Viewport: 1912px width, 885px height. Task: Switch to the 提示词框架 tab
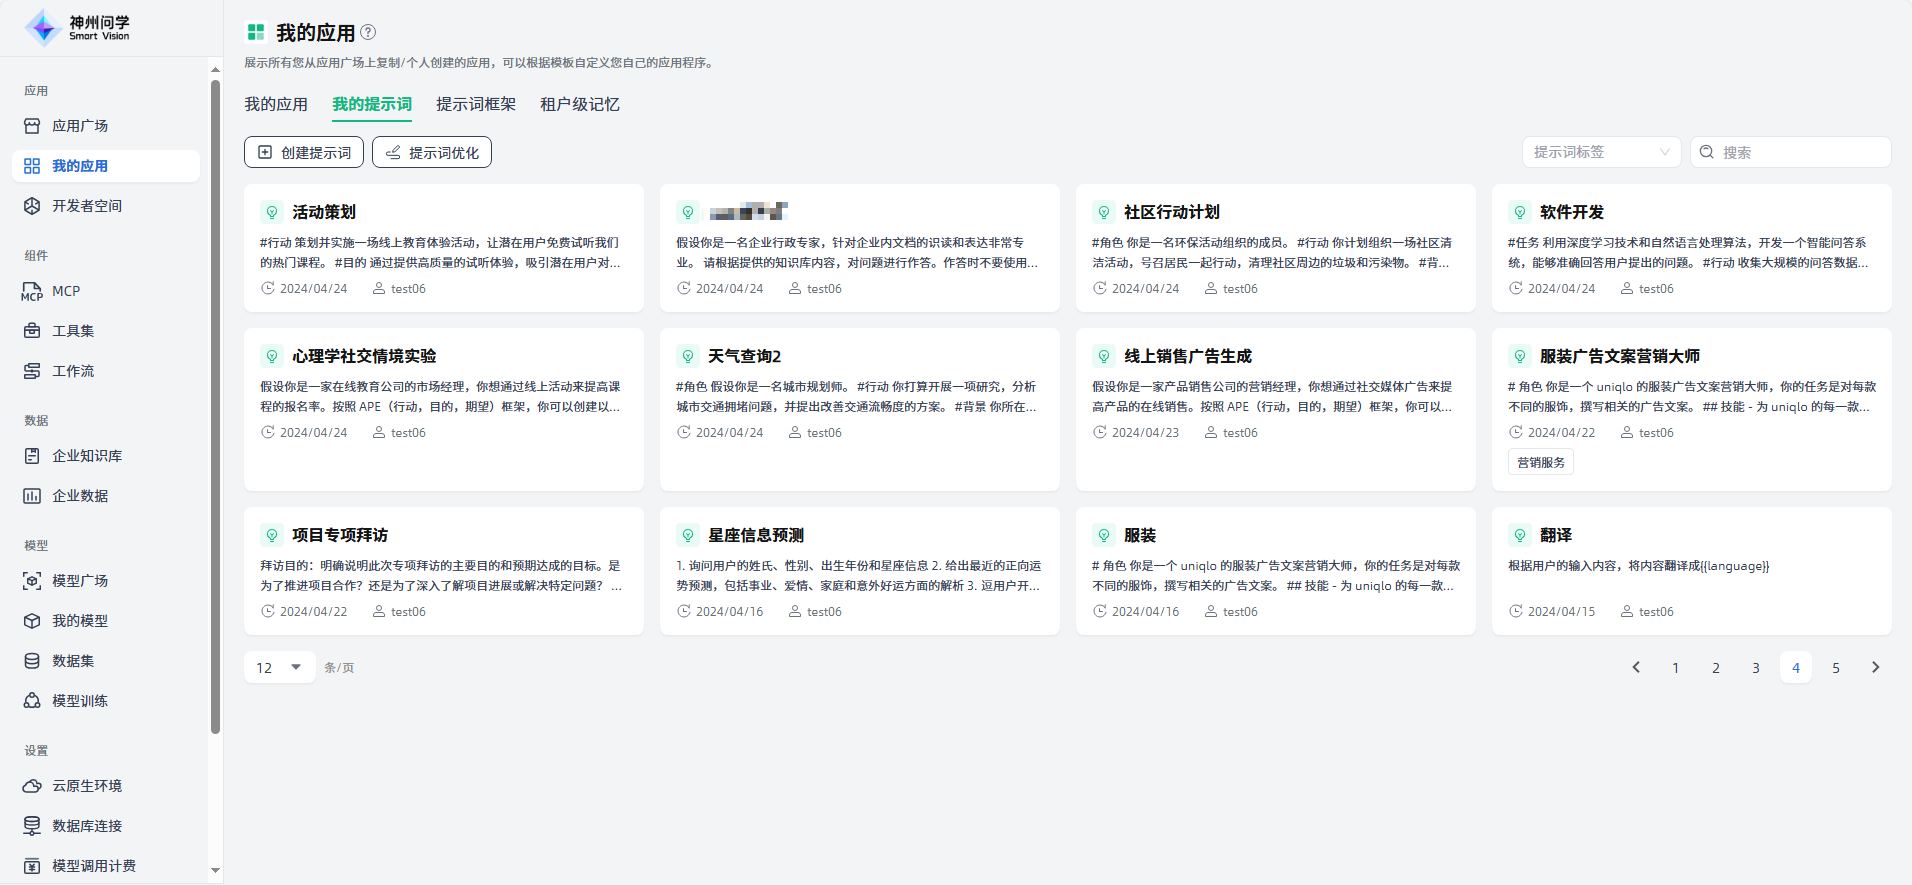click(476, 104)
